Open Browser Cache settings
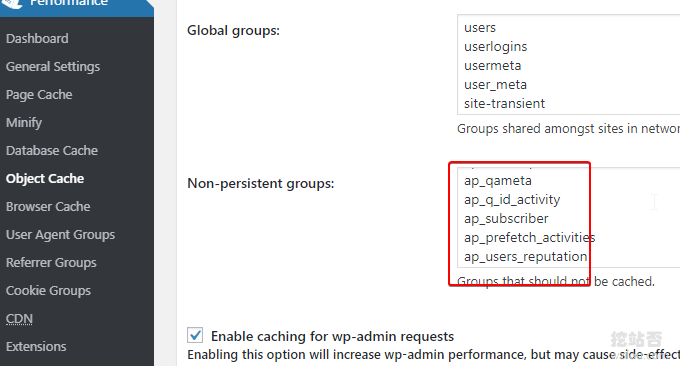The height and width of the screenshot is (366, 680). click(48, 206)
